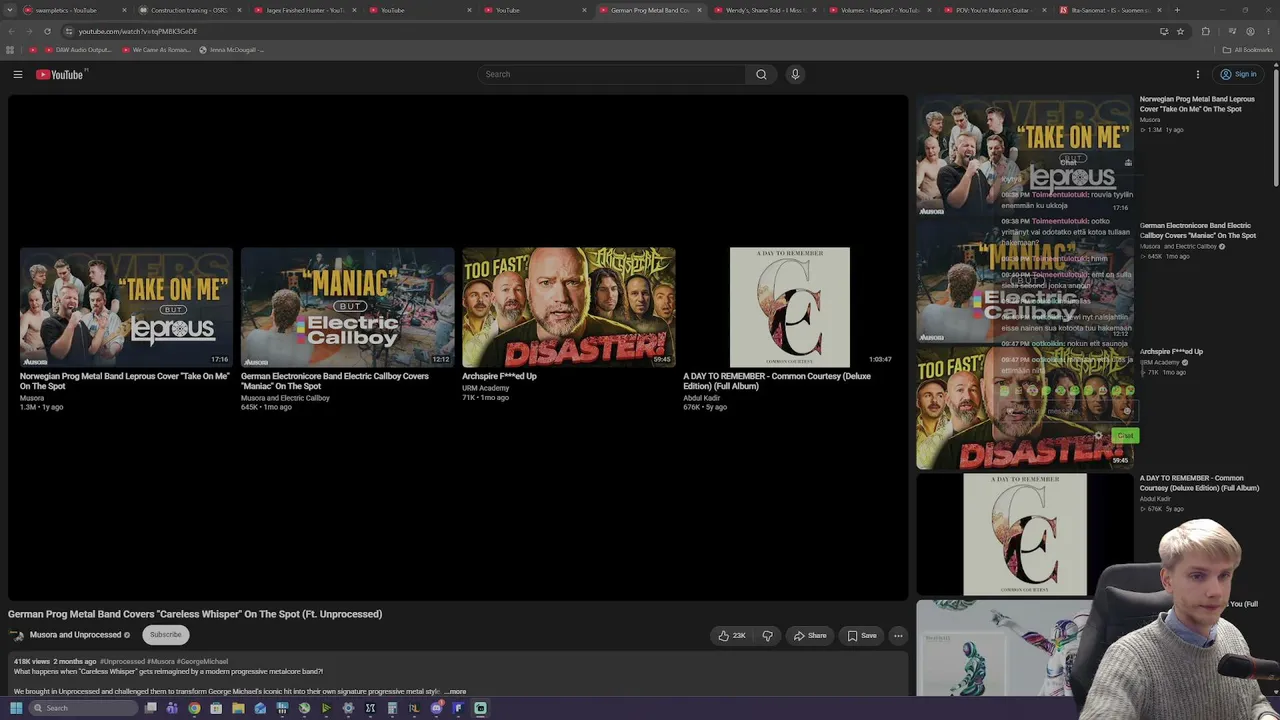The width and height of the screenshot is (1280, 720).
Task: Switch to the Wendy's, Shane Told tab
Action: [765, 10]
